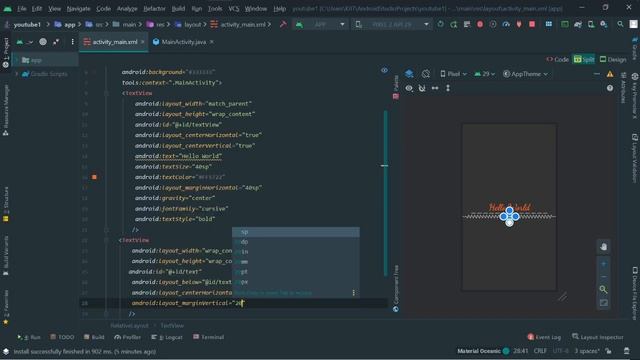
Task: Click the scroll-from-source target icon in Project panel
Action: click(43, 42)
